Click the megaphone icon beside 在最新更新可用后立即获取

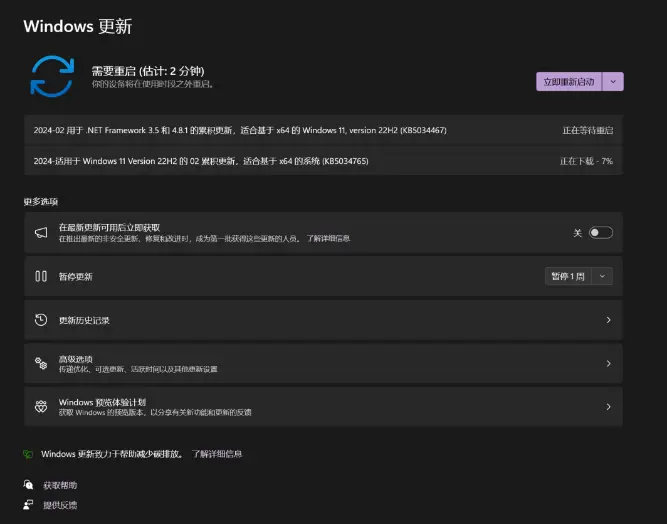click(41, 233)
